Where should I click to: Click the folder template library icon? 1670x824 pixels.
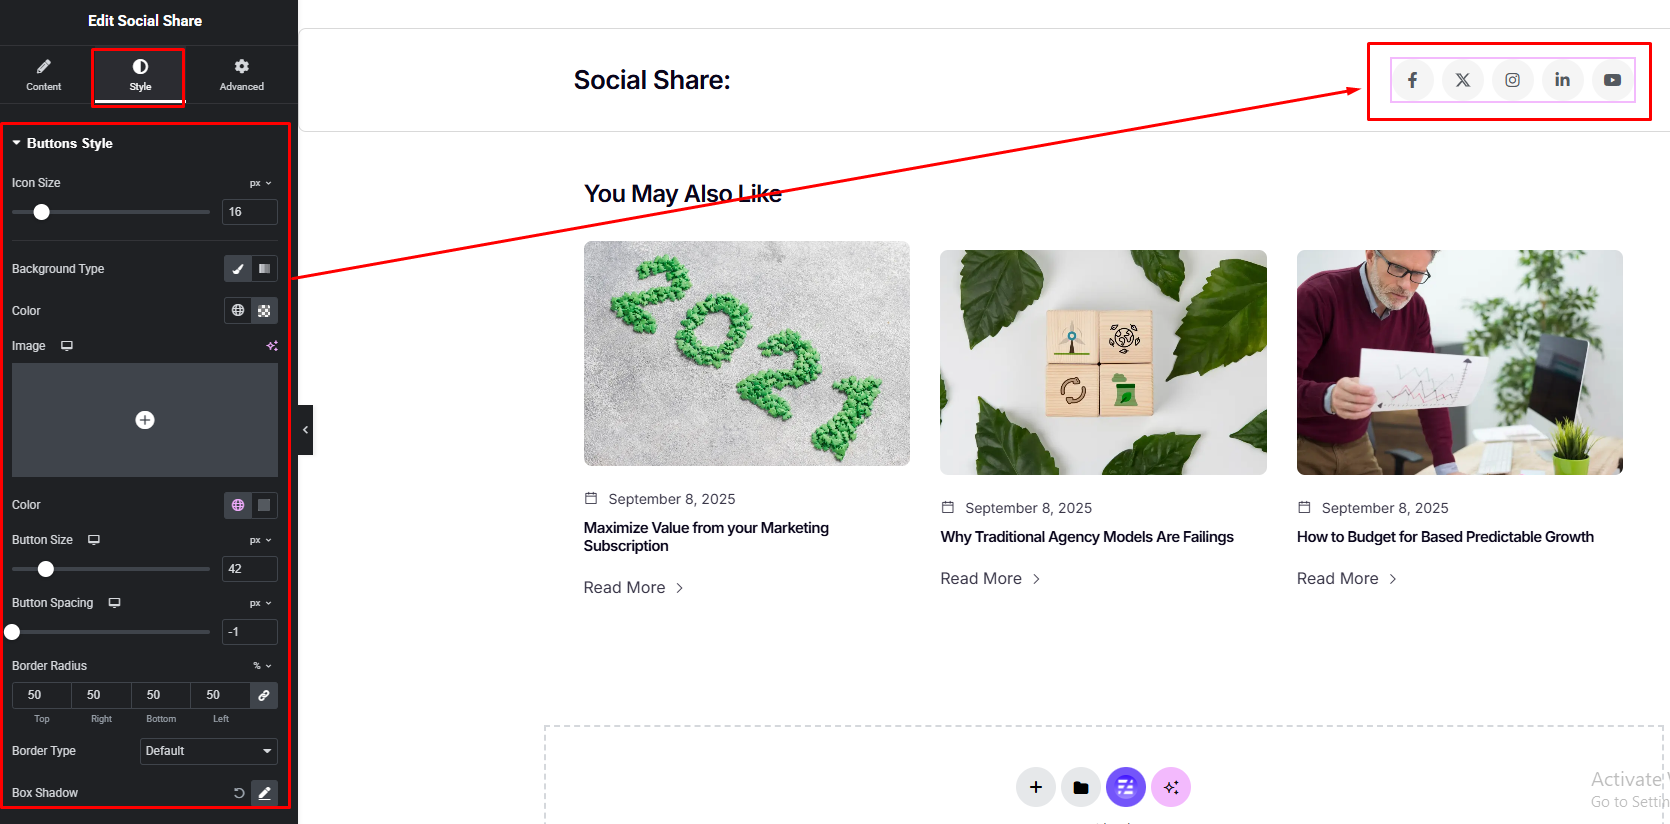(x=1081, y=787)
